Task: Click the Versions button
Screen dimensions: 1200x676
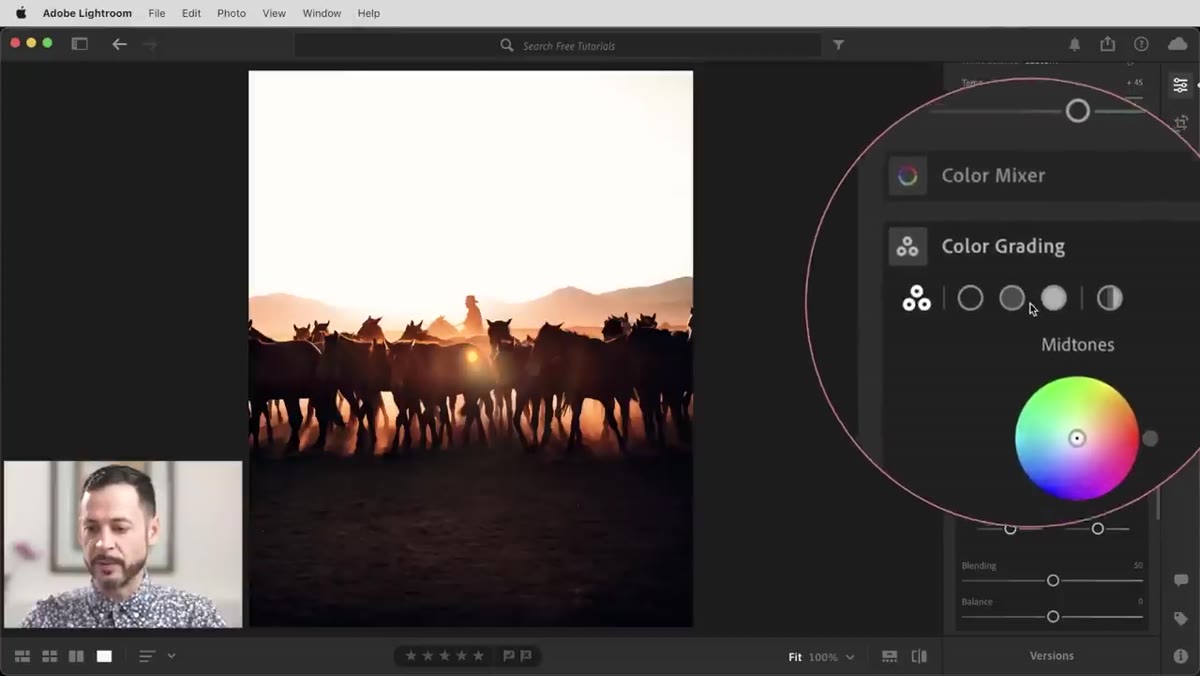Action: 1052,656
